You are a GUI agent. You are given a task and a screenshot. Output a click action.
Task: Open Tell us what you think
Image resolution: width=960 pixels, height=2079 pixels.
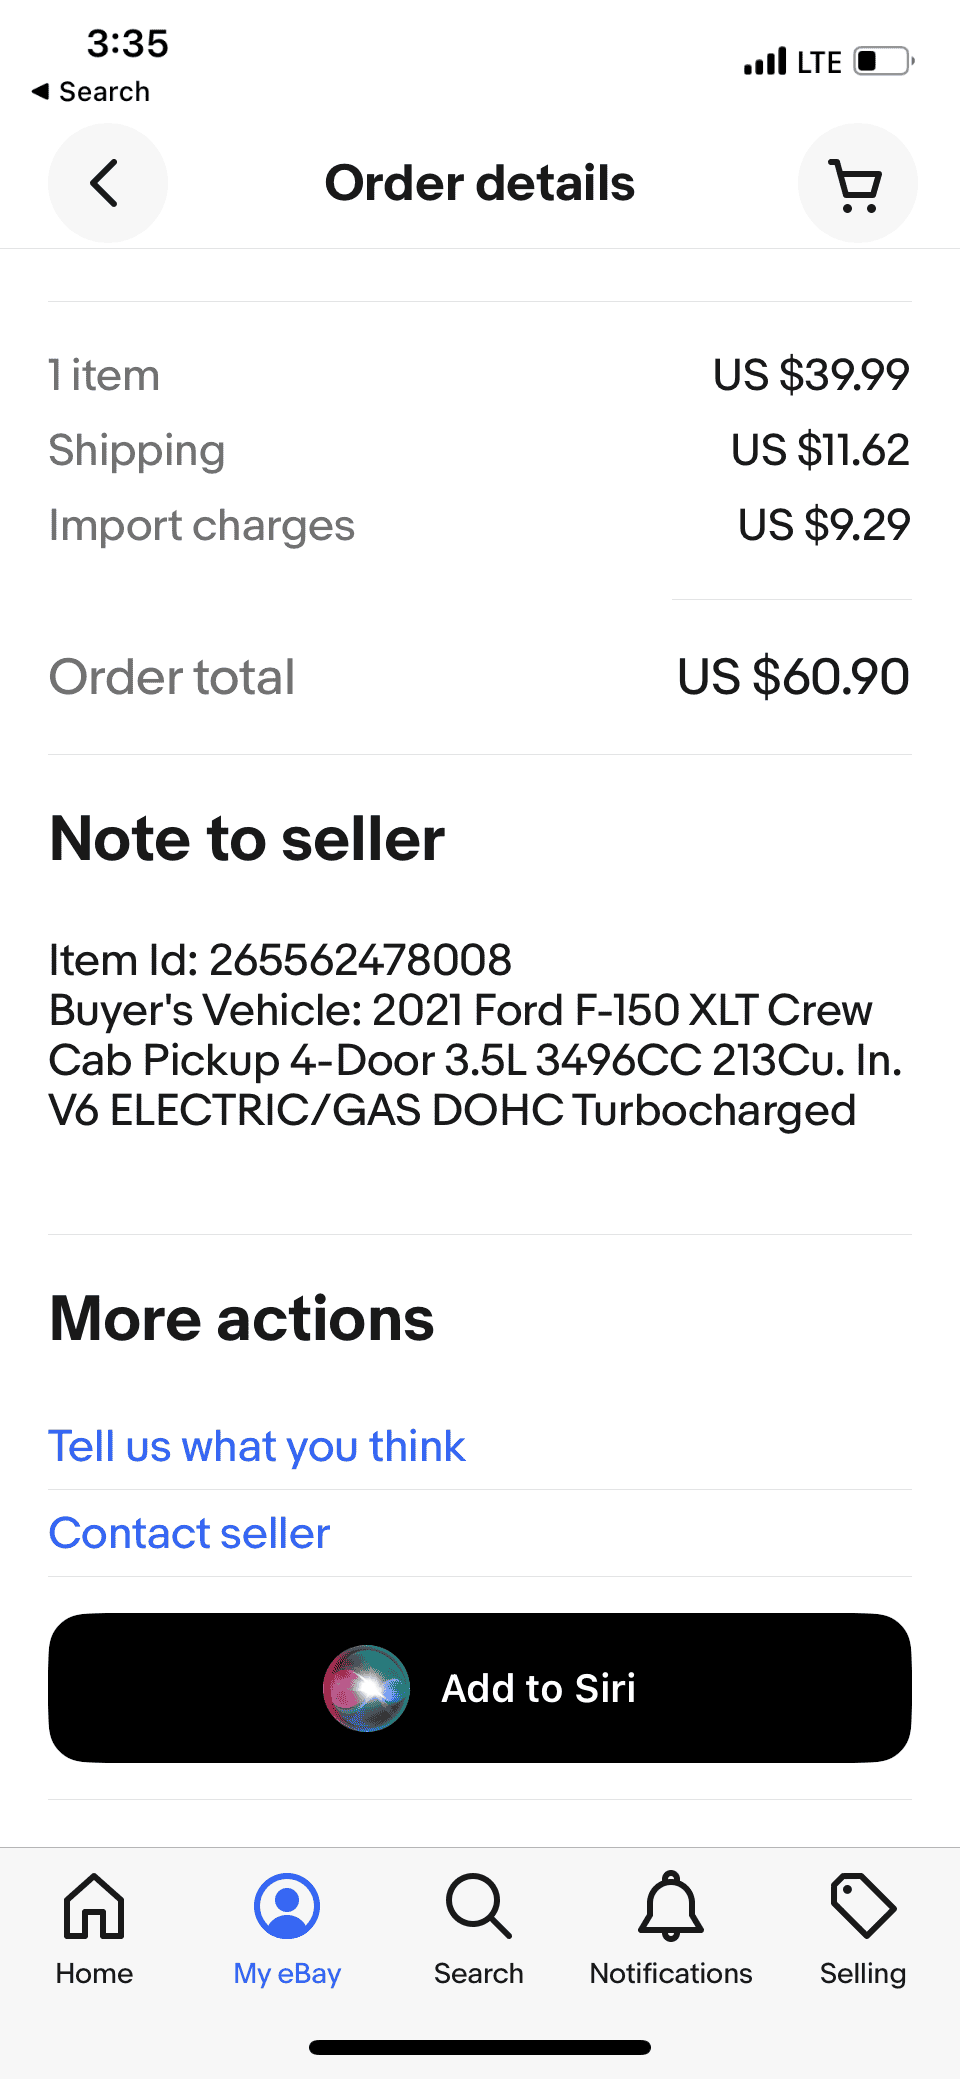click(x=257, y=1446)
